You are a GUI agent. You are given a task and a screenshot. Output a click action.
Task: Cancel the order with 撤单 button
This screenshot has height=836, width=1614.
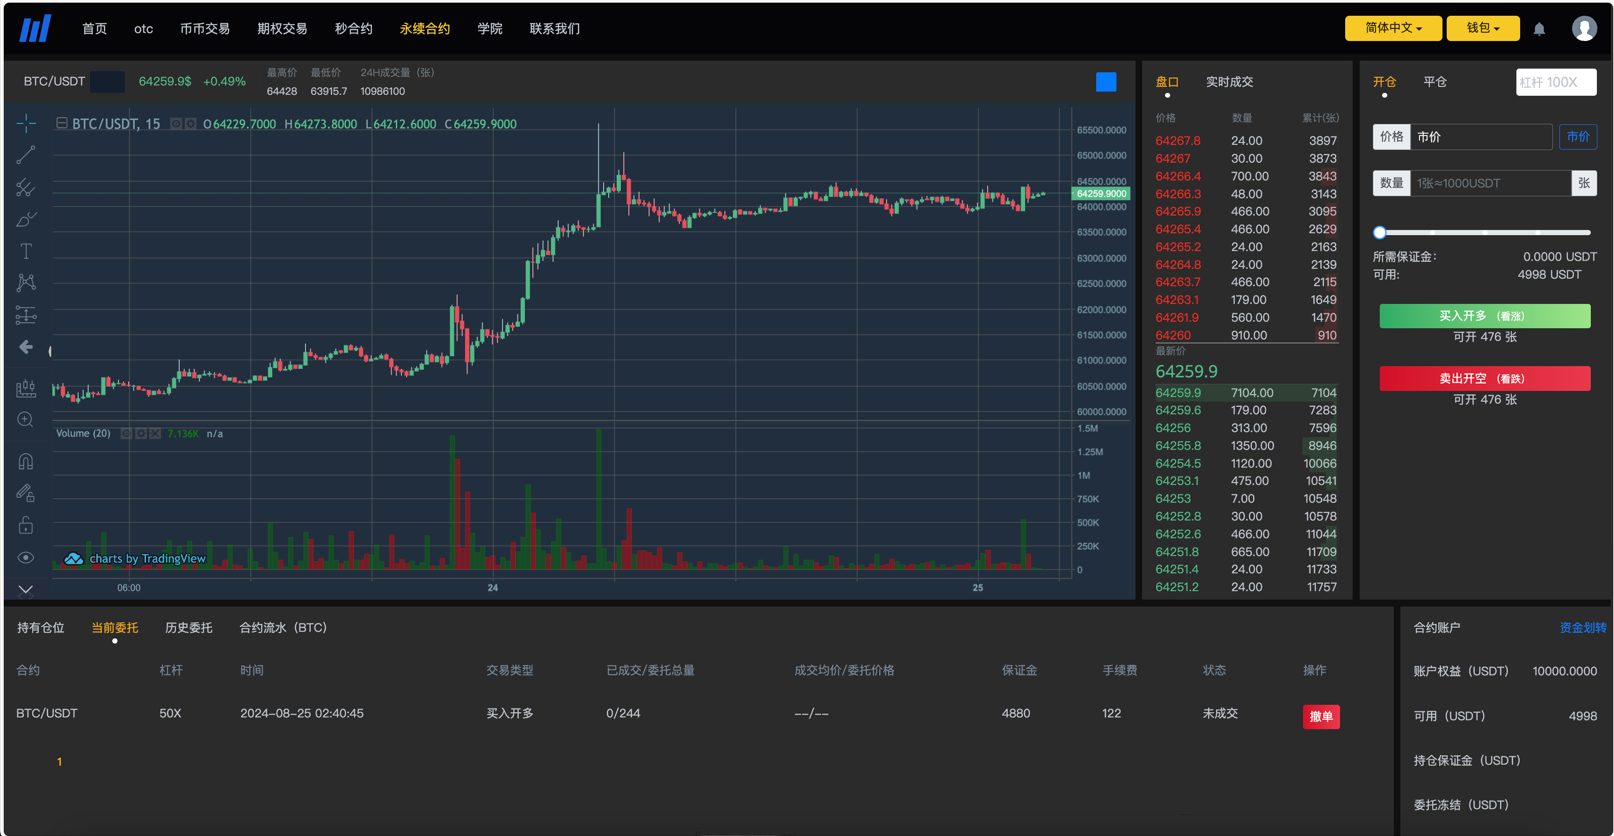click(1321, 716)
